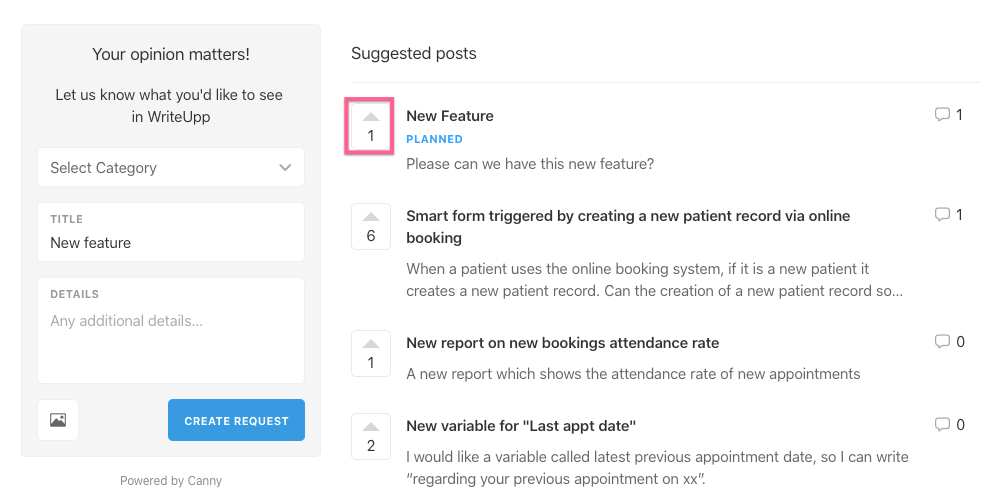This screenshot has width=995, height=496.
Task: Click the 'I would like a variable' description
Action: (x=657, y=467)
